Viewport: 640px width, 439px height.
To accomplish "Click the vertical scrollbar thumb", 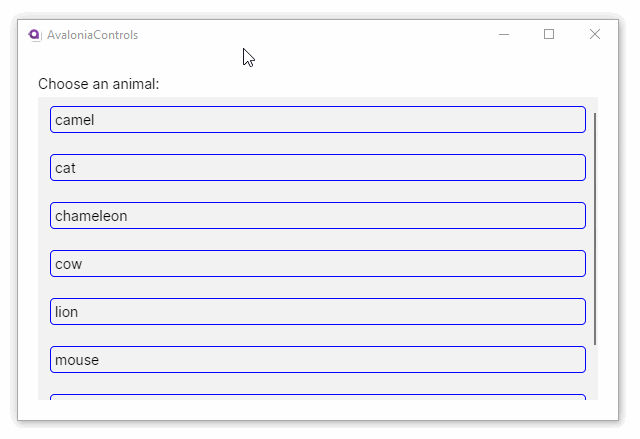I will (x=595, y=230).
